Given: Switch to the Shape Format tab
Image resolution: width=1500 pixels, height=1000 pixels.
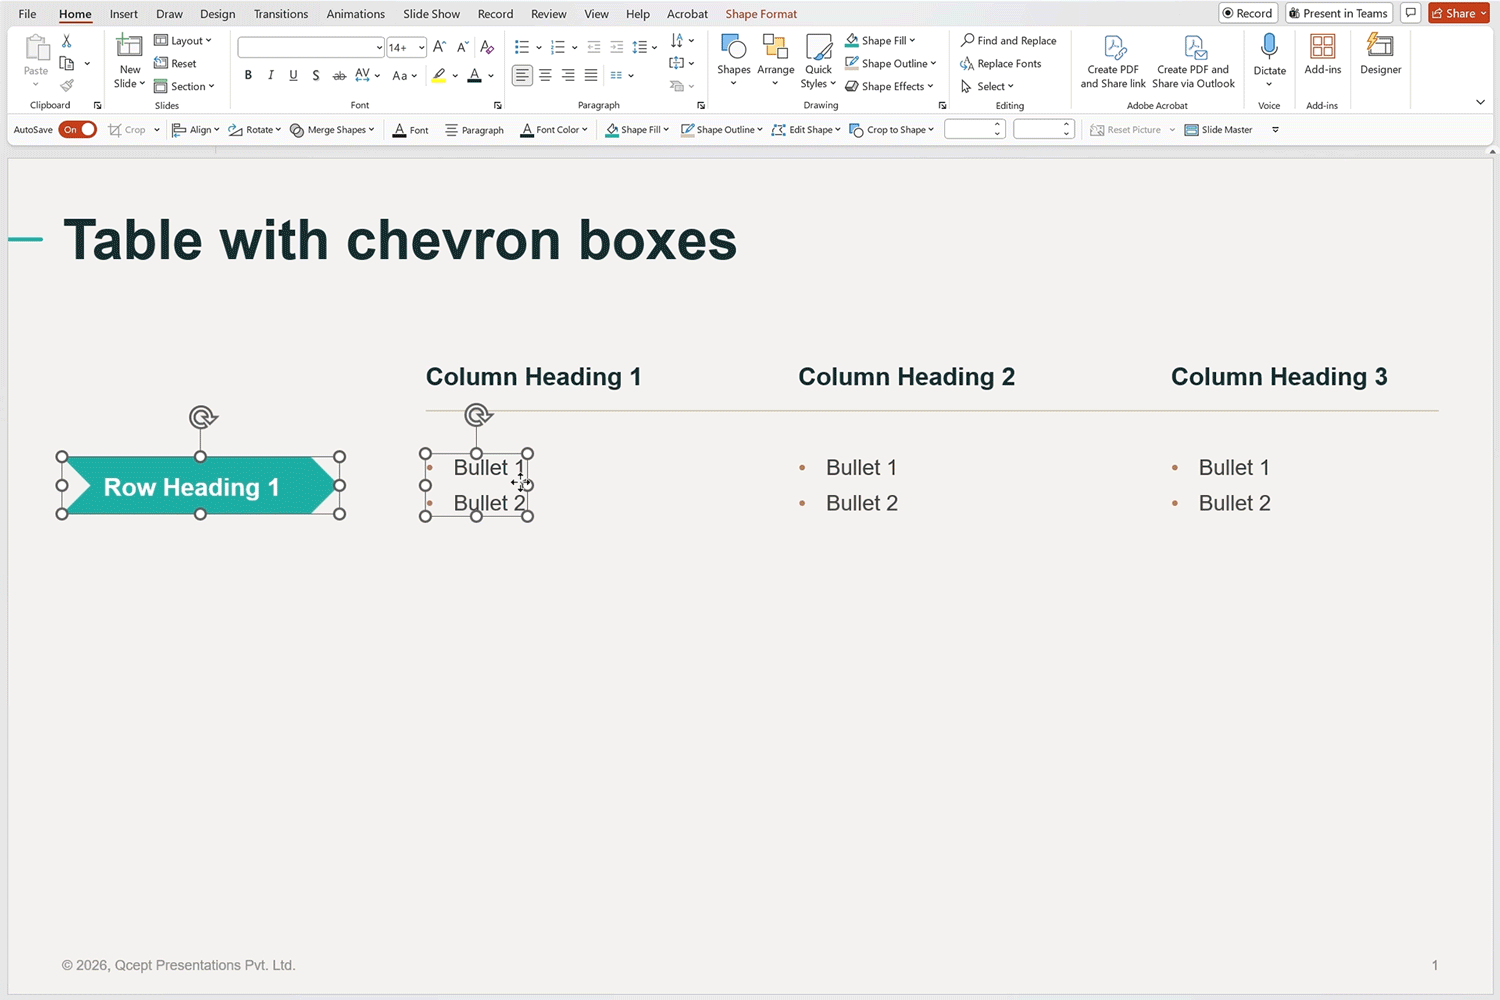Looking at the screenshot, I should (761, 14).
